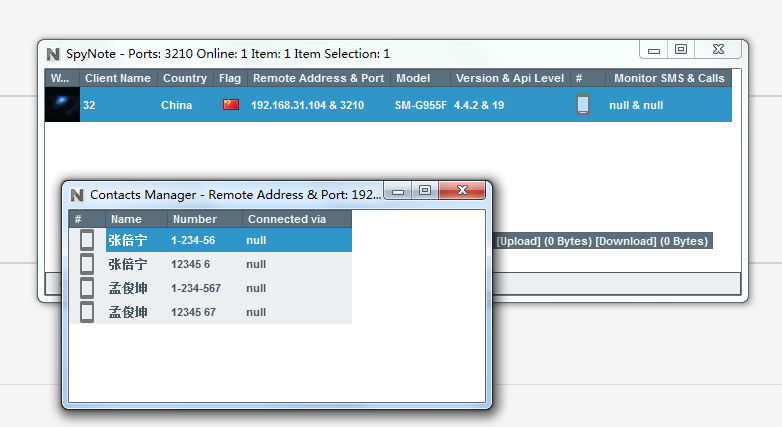Image resolution: width=782 pixels, height=427 pixels.
Task: Click the Flag column header
Action: (x=230, y=78)
